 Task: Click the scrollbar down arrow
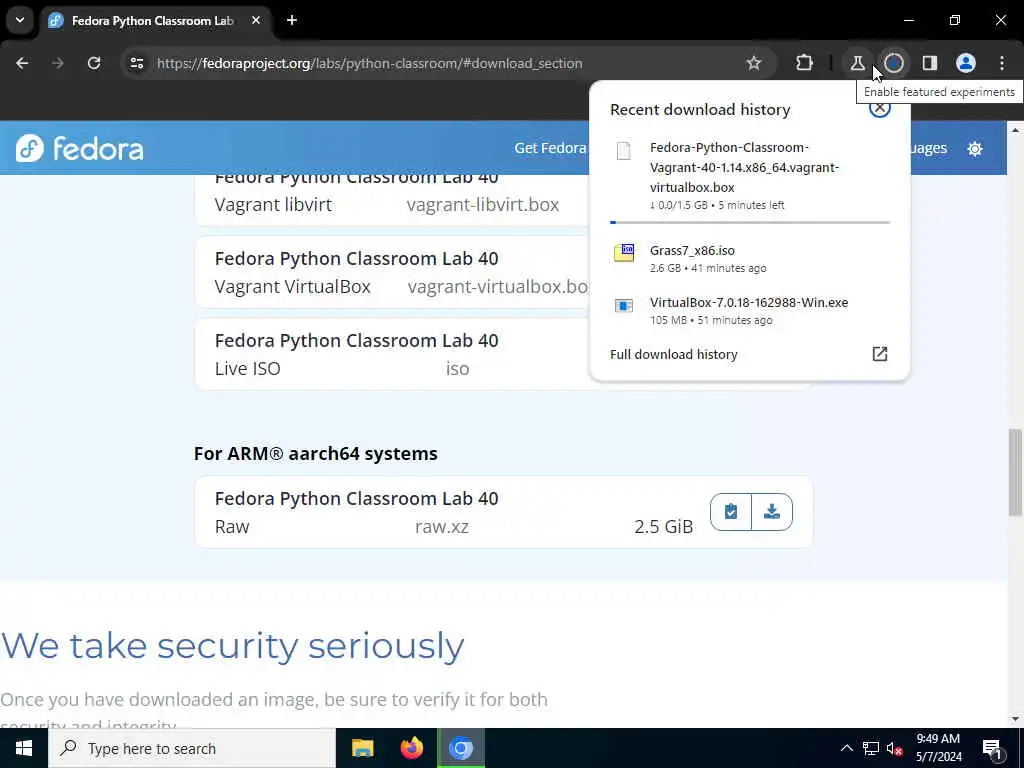(x=1015, y=720)
